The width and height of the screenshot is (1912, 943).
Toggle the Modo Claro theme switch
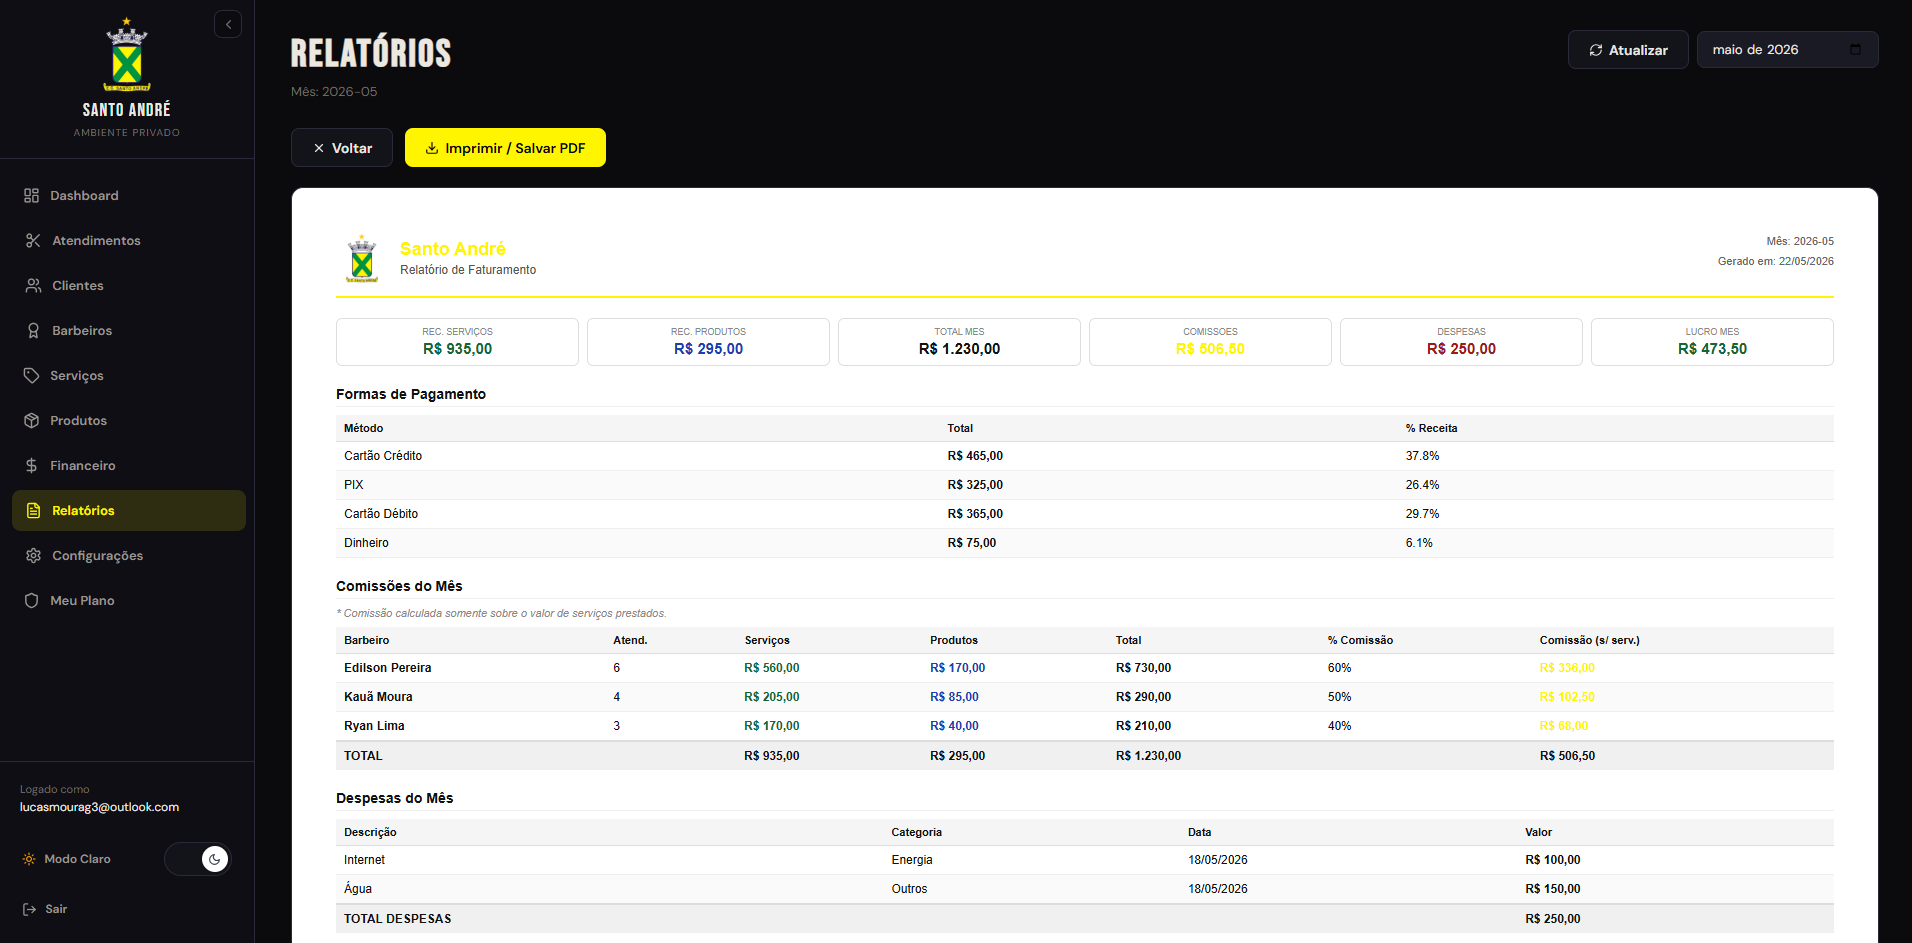point(198,859)
